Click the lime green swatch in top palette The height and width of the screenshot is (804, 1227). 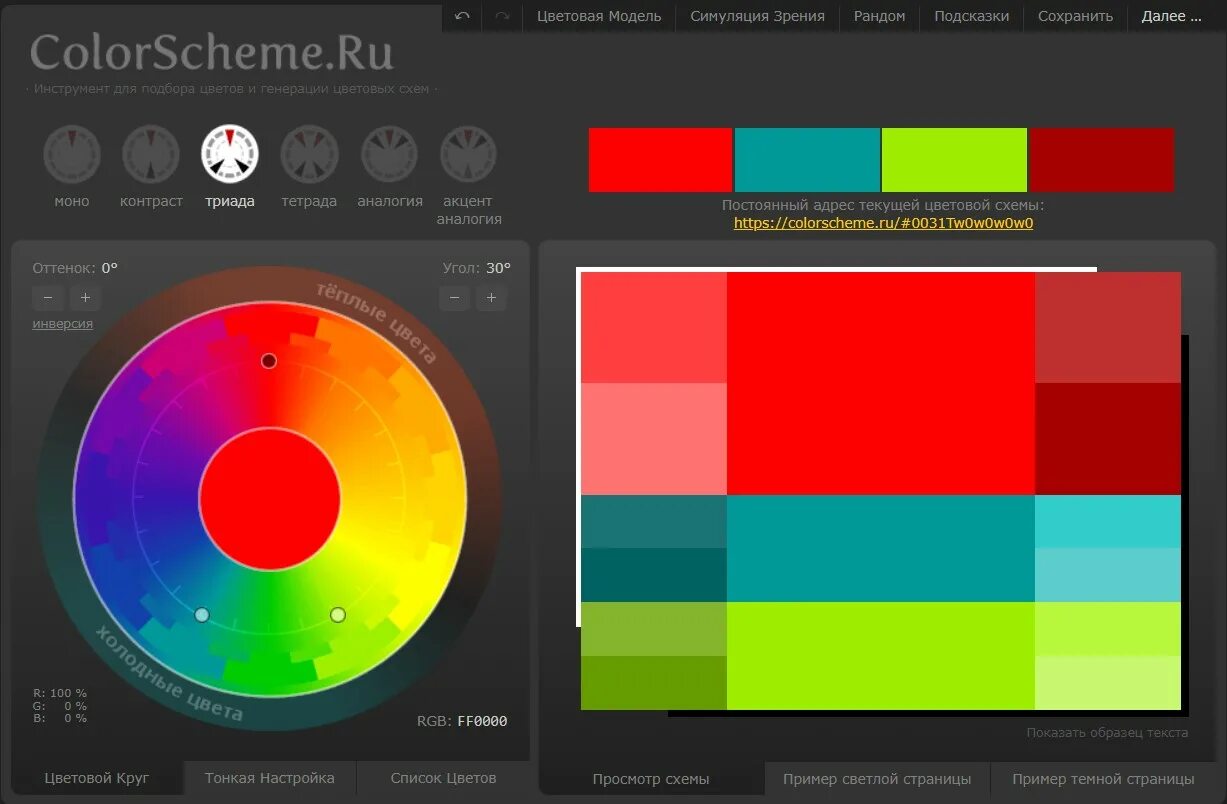click(954, 160)
